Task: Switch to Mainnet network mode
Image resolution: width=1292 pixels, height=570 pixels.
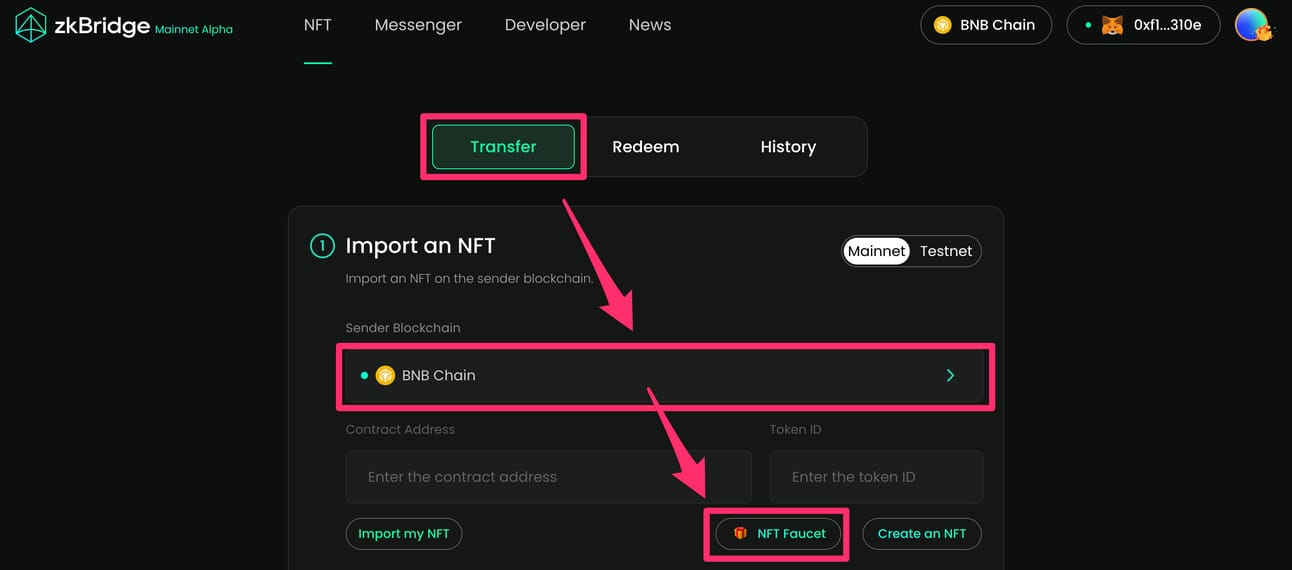Action: tap(876, 251)
